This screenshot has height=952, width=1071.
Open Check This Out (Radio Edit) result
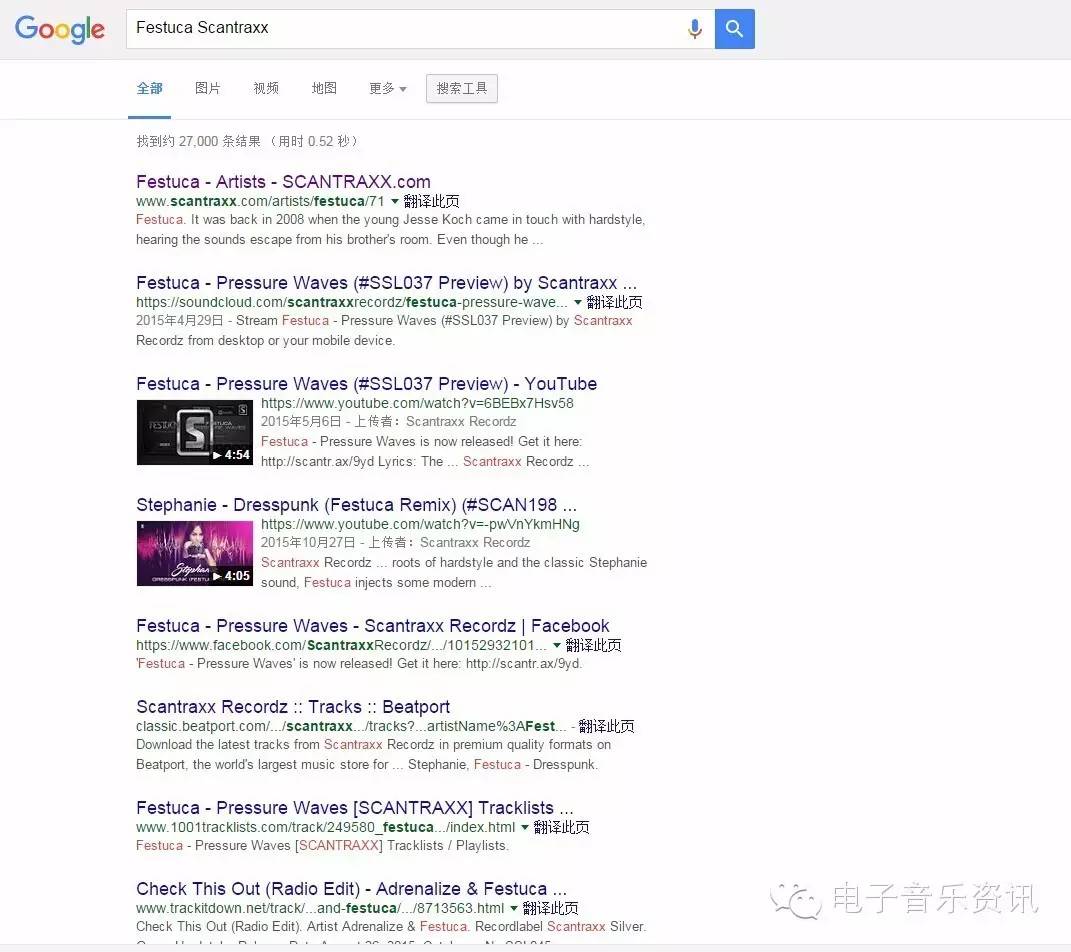point(351,889)
